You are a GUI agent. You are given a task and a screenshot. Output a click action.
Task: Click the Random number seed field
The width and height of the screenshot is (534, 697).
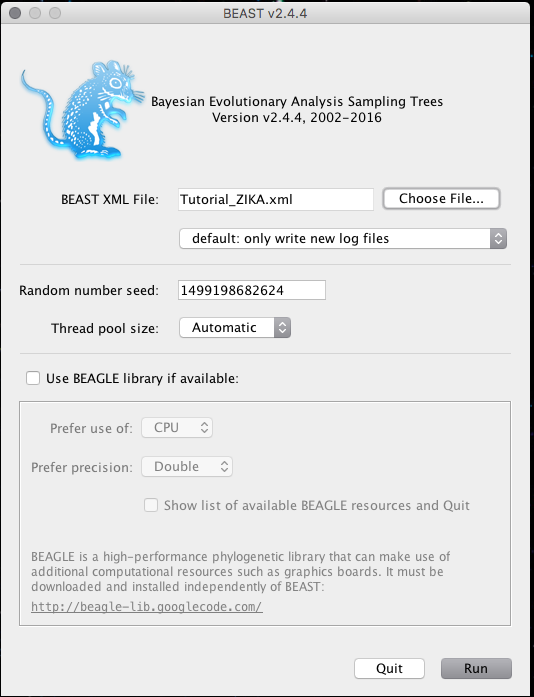pyautogui.click(x=252, y=290)
